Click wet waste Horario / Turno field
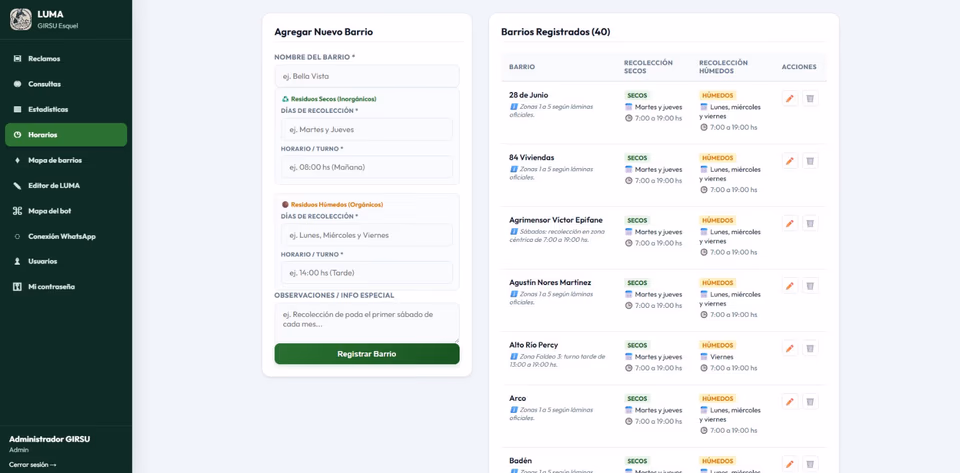Screen dimensions: 960x473 367,273
